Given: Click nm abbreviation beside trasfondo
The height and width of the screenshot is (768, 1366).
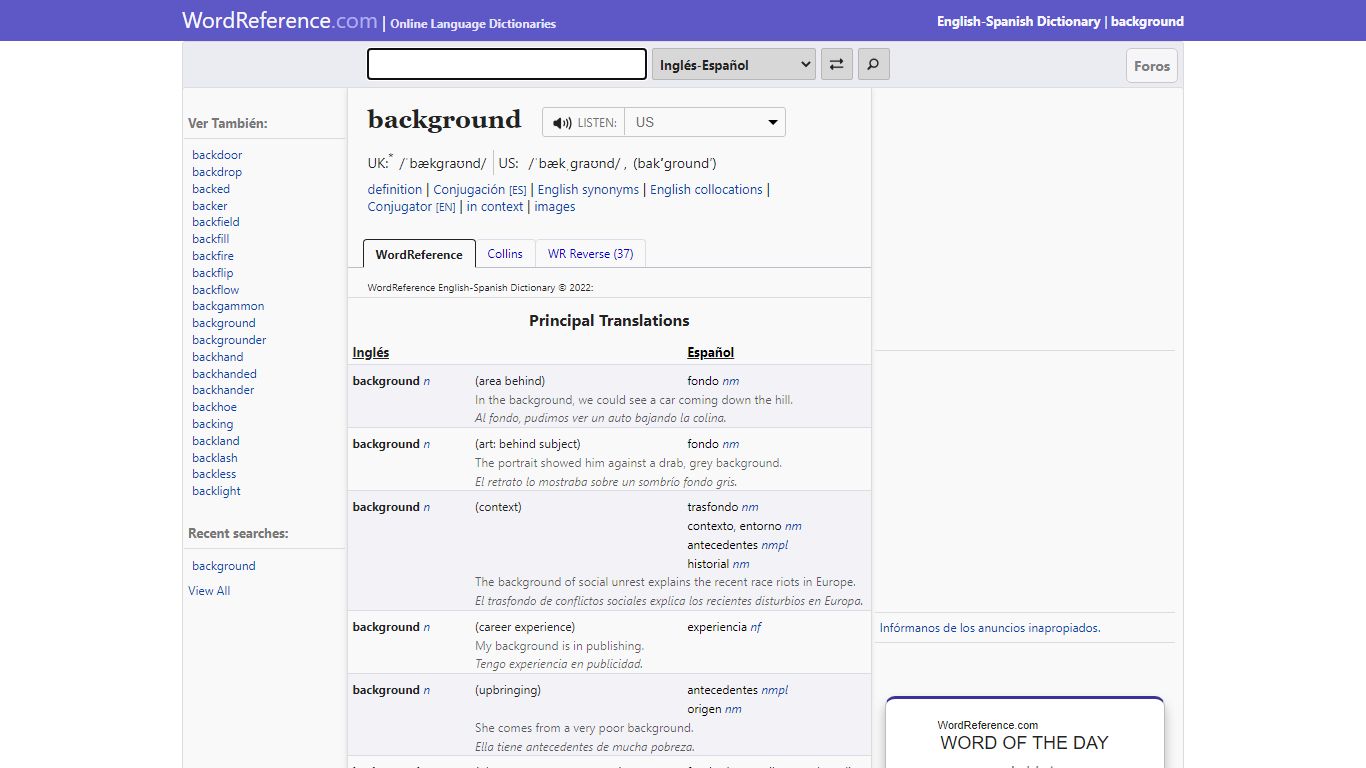Looking at the screenshot, I should [x=750, y=507].
